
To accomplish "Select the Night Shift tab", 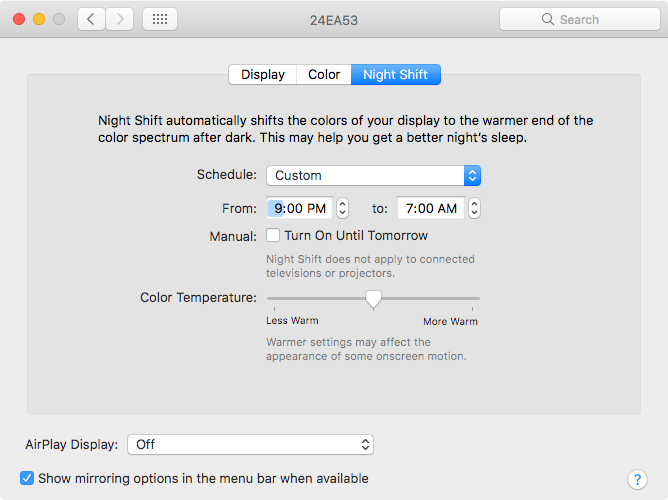I will point(395,75).
